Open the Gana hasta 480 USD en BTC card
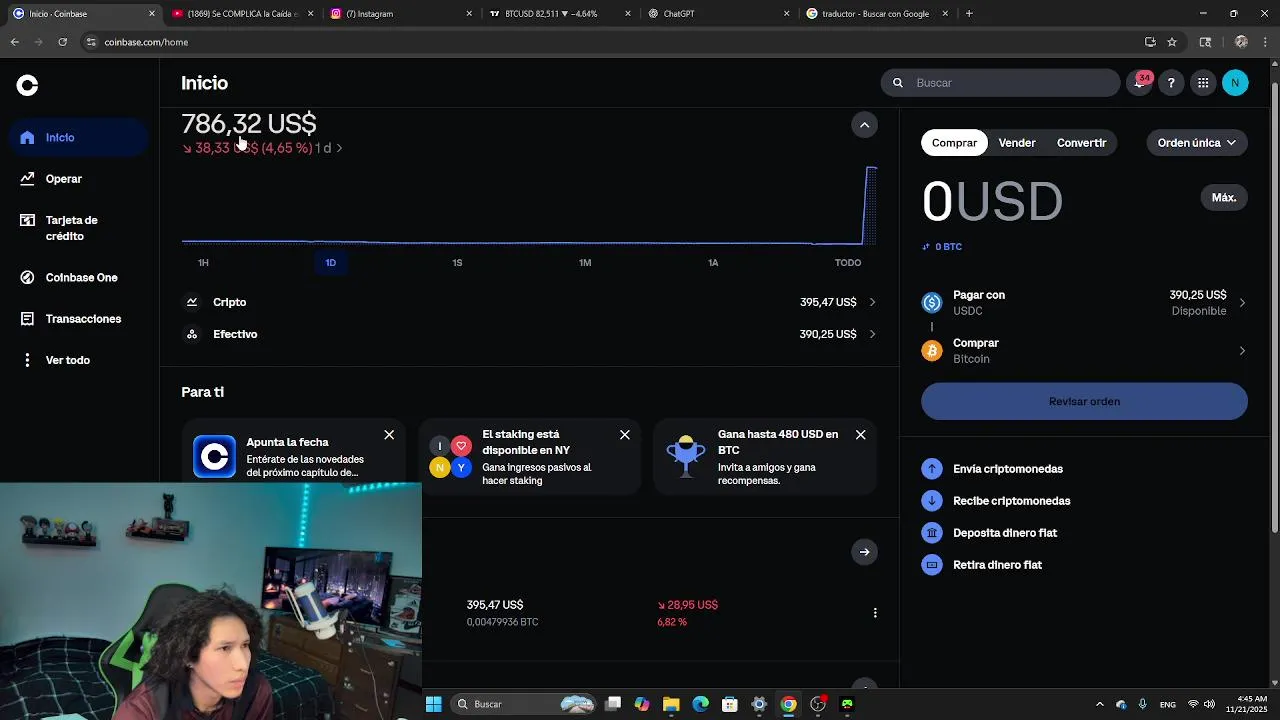 765,457
